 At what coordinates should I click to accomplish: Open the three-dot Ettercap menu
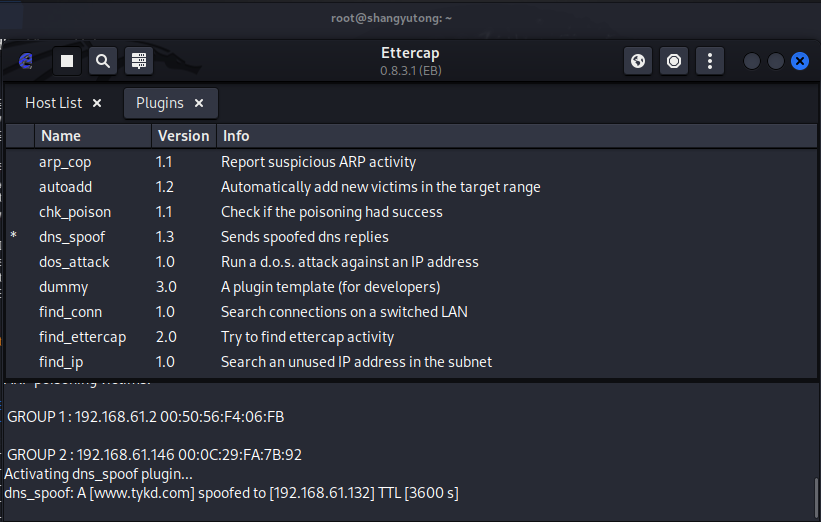click(x=710, y=61)
